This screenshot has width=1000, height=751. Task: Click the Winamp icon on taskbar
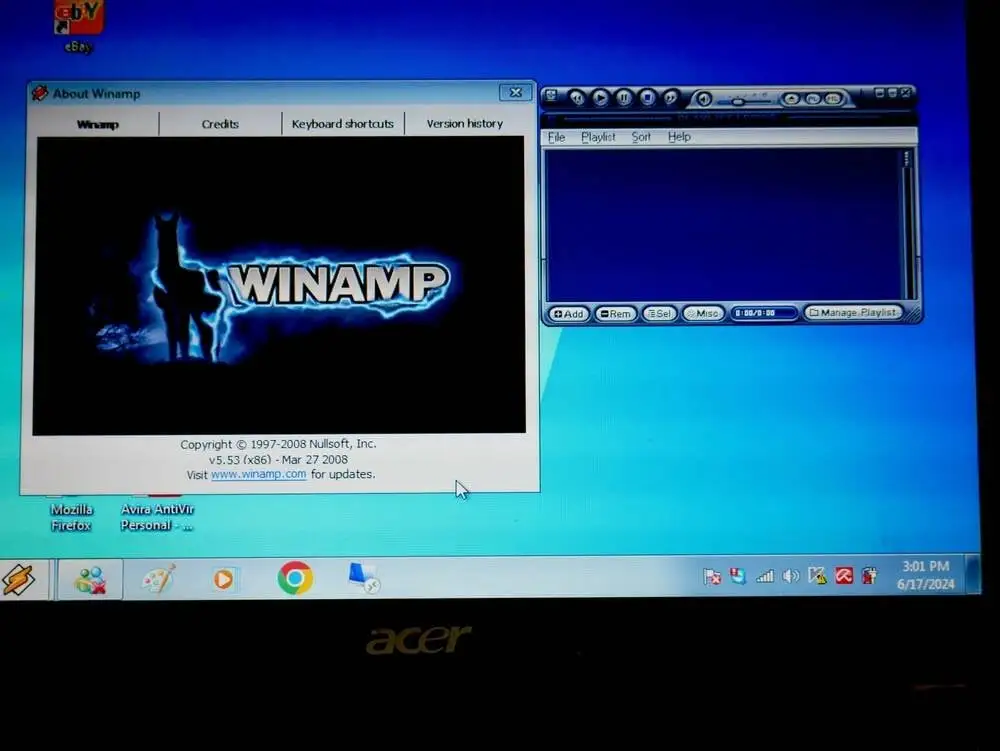[x=18, y=579]
